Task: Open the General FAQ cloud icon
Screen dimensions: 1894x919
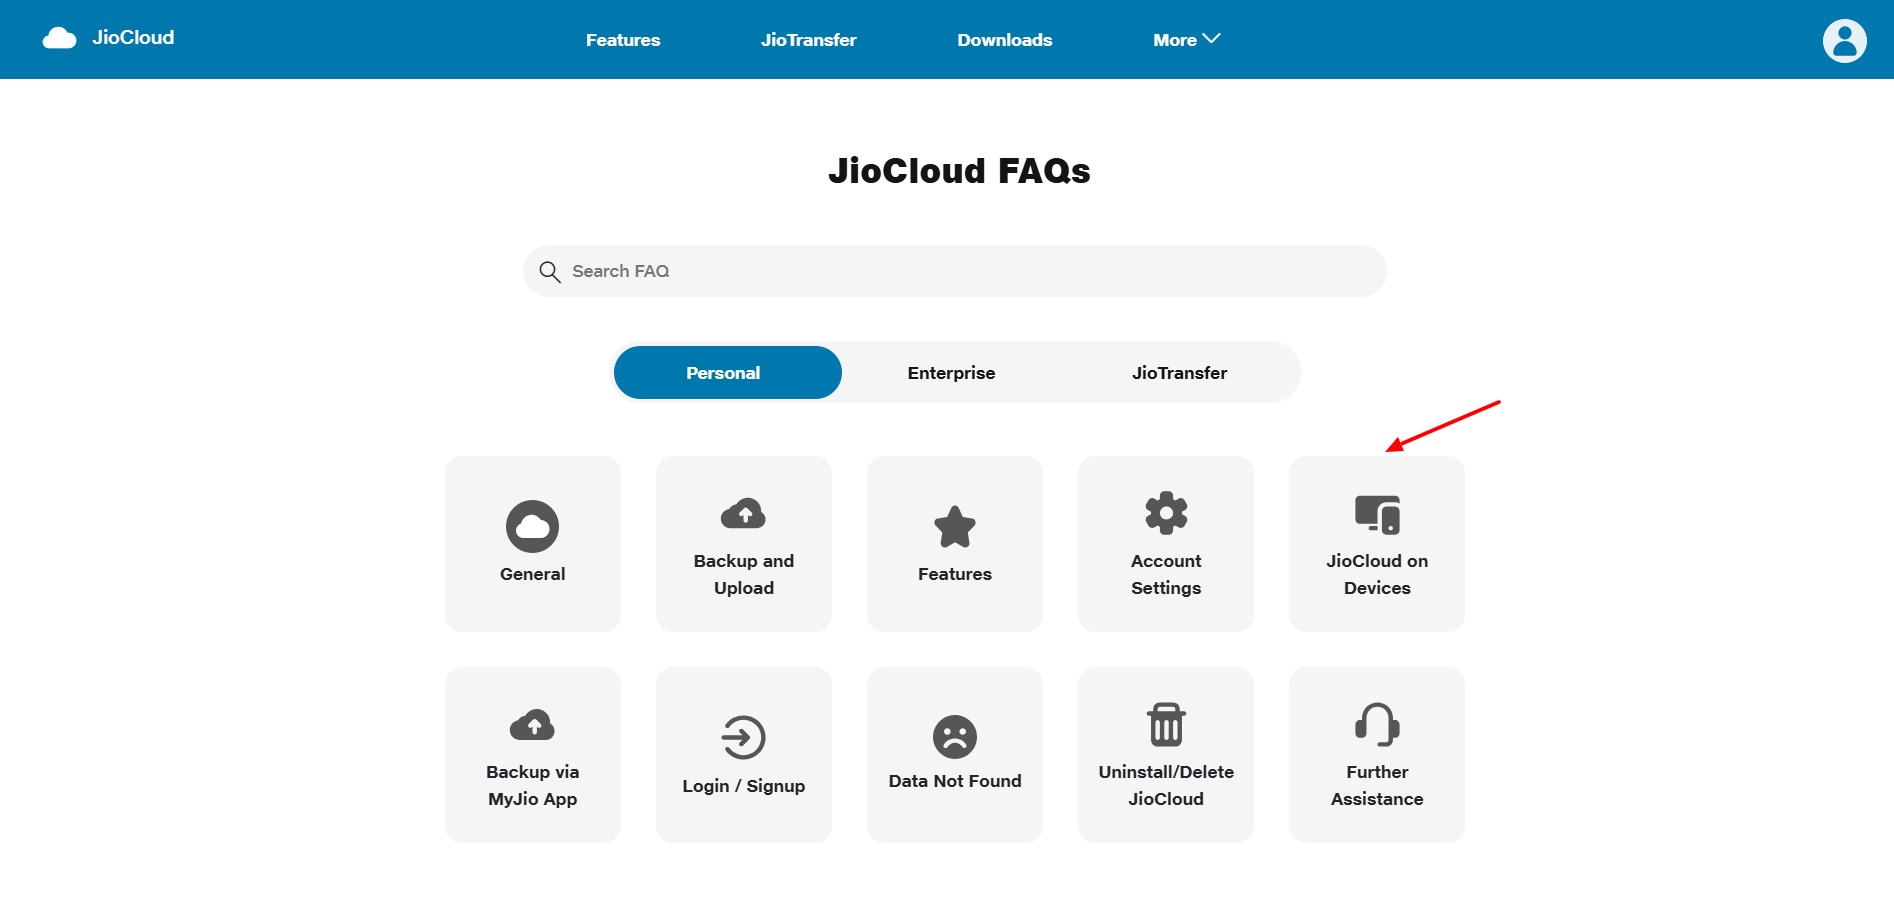Action: (532, 526)
